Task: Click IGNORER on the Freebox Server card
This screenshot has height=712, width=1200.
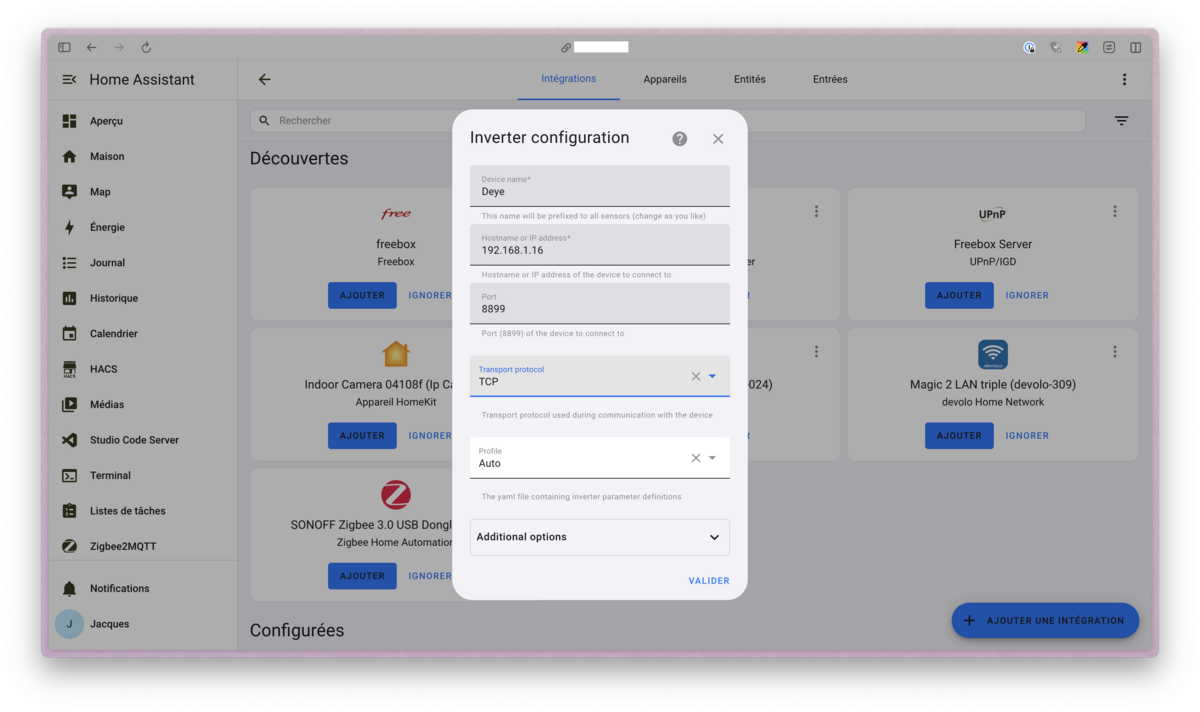Action: [x=1027, y=295]
